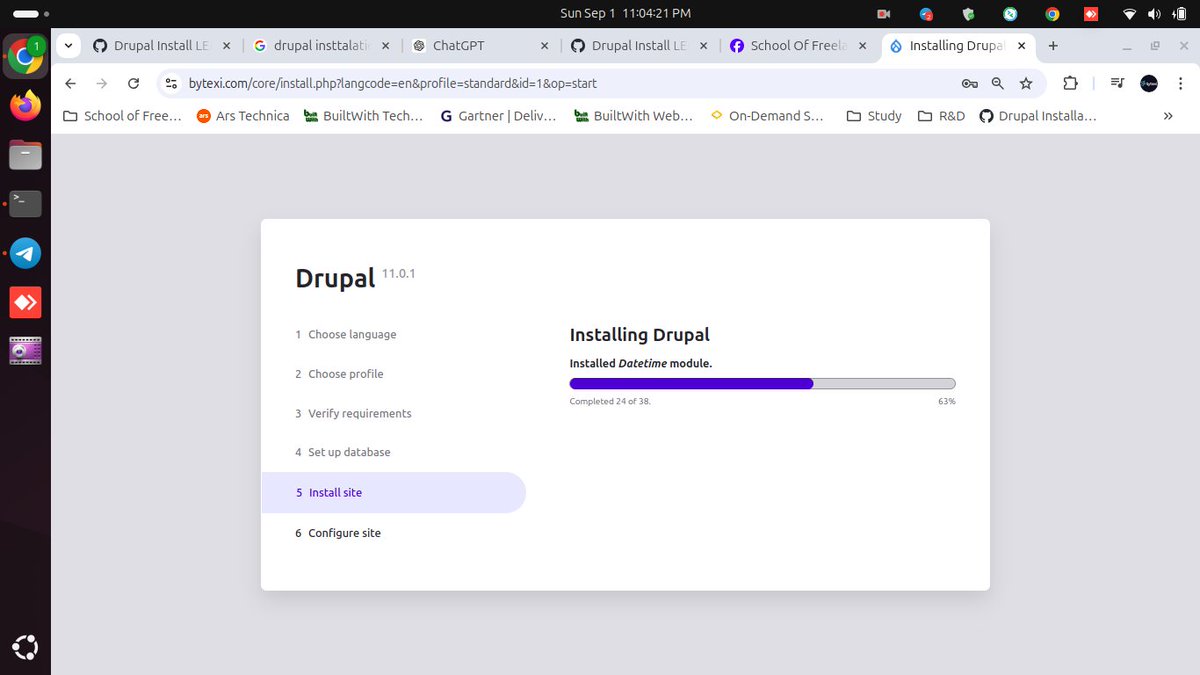
Task: Click the browser forward arrow
Action: 101,84
